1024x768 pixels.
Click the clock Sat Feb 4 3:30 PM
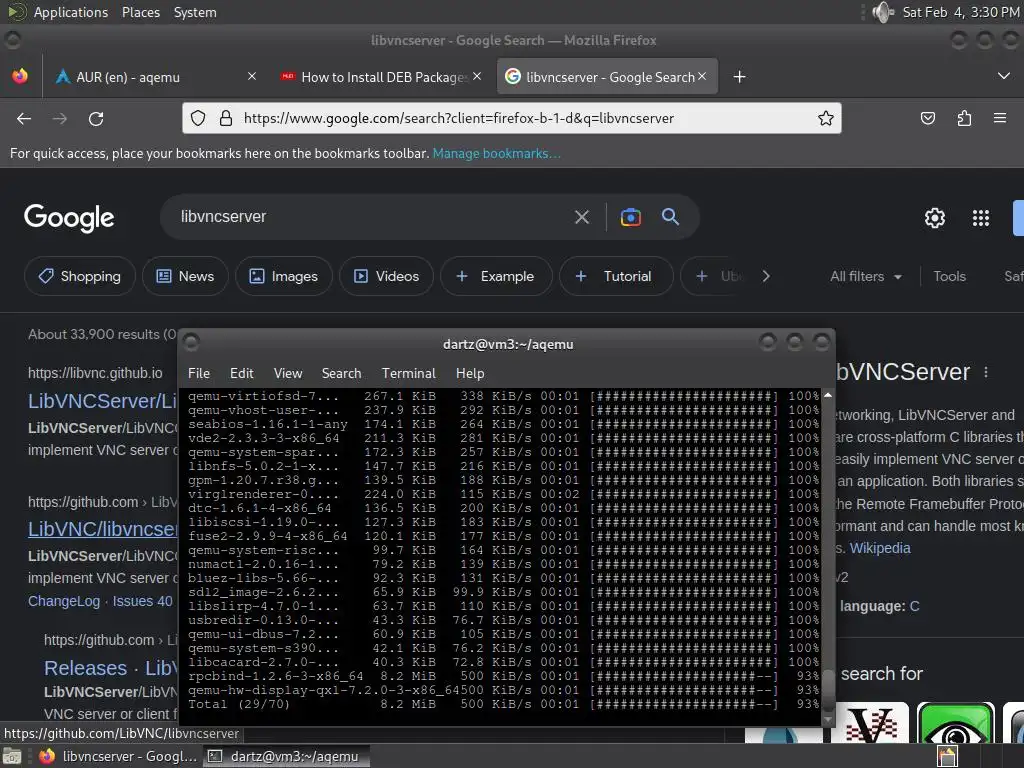coord(961,12)
